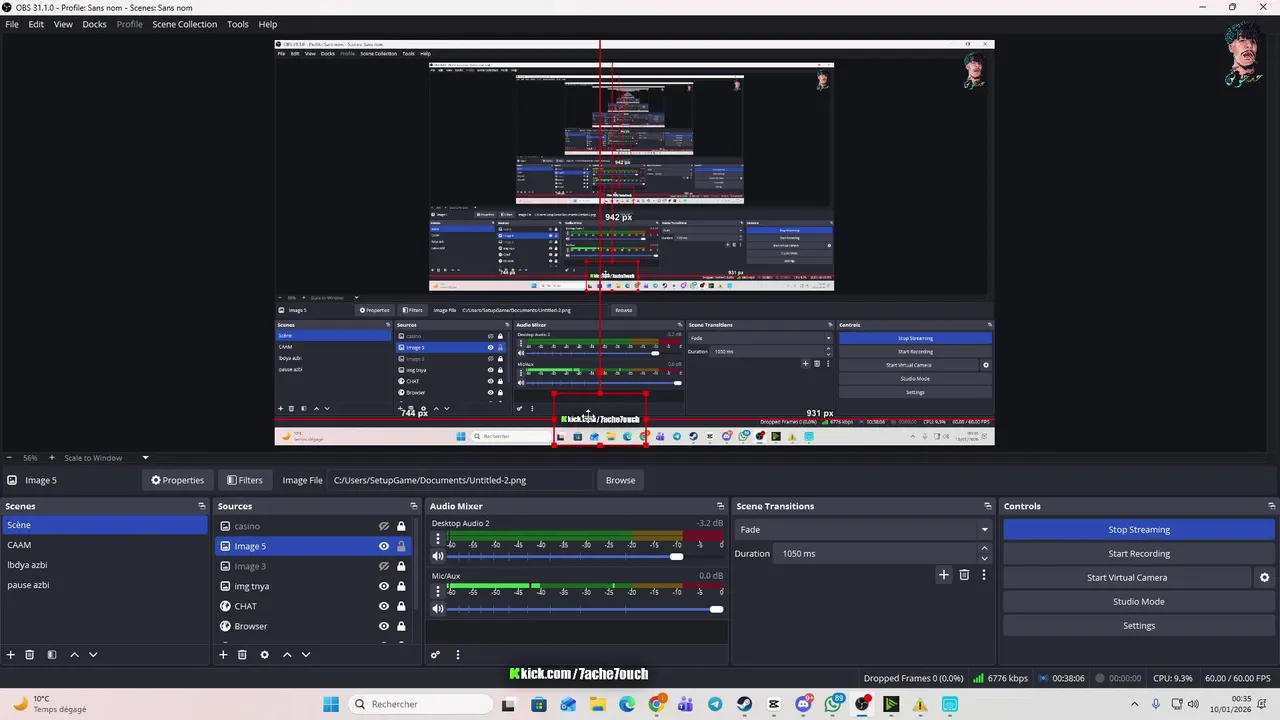Screen dimensions: 1280x720
Task: Hide the CHAT source
Action: [x=383, y=606]
